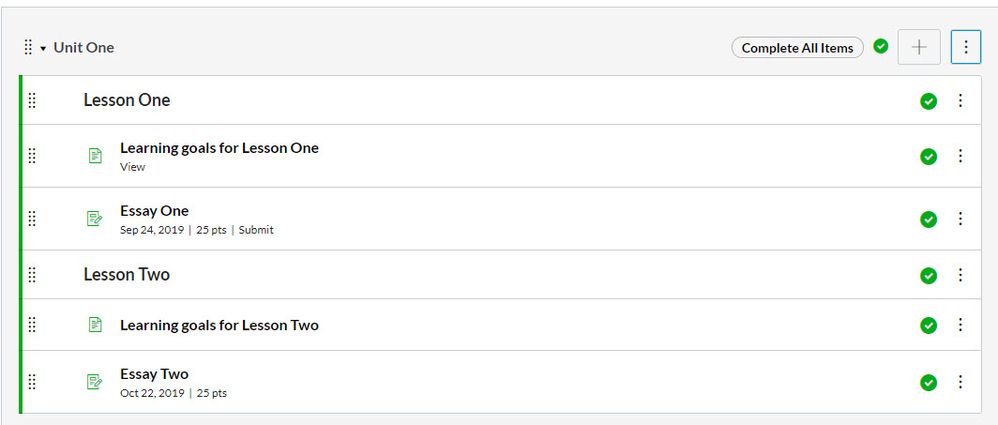Screen dimensions: 998x425
Task: Open the kebab menu for Learning goals Lesson One
Action: pos(960,156)
